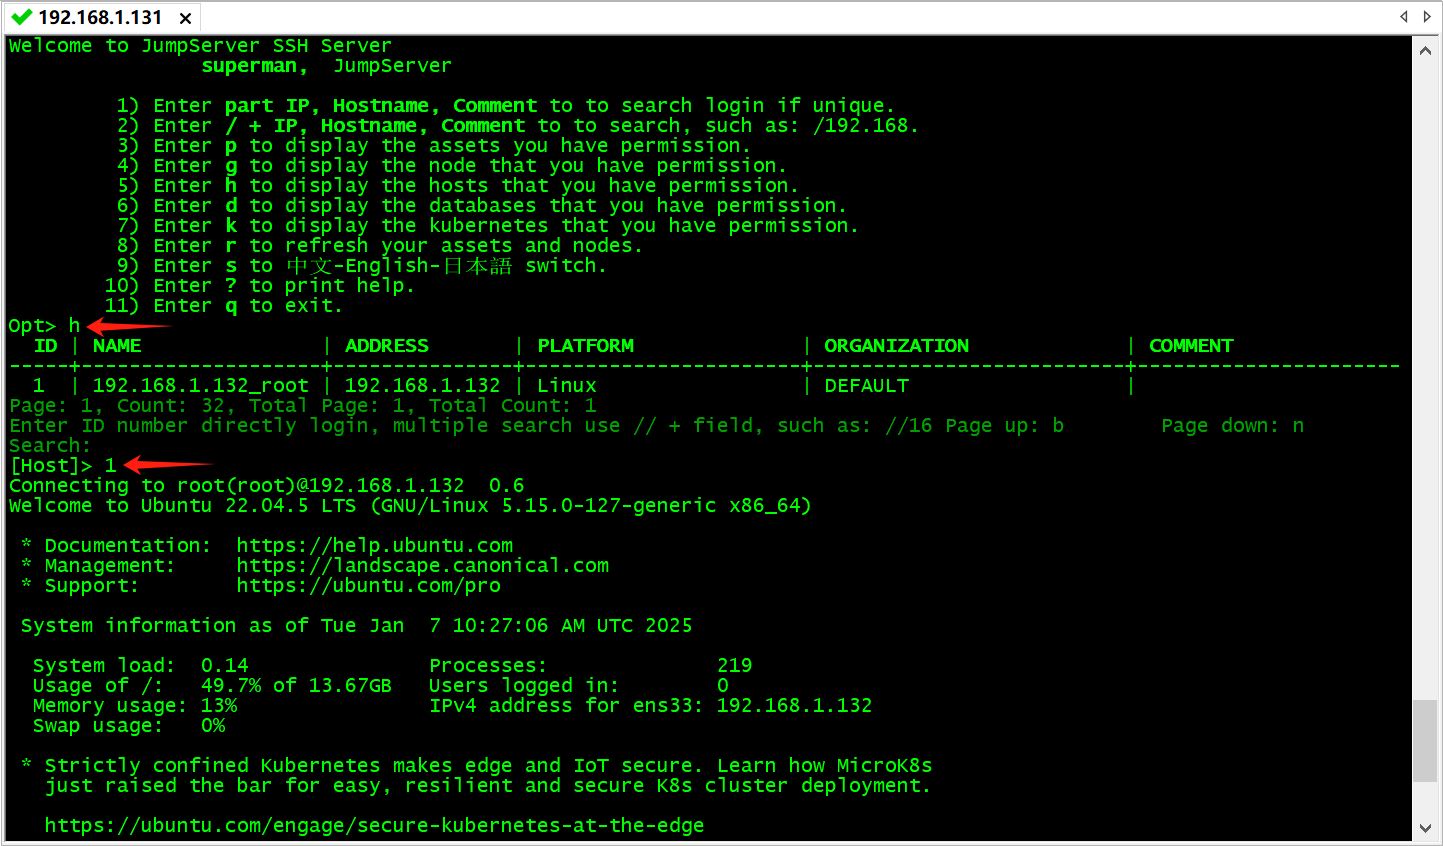Screen dimensions: 1443x846
Task: Click the ens33 IPv4 address 192.168.1.132
Action: coord(795,705)
